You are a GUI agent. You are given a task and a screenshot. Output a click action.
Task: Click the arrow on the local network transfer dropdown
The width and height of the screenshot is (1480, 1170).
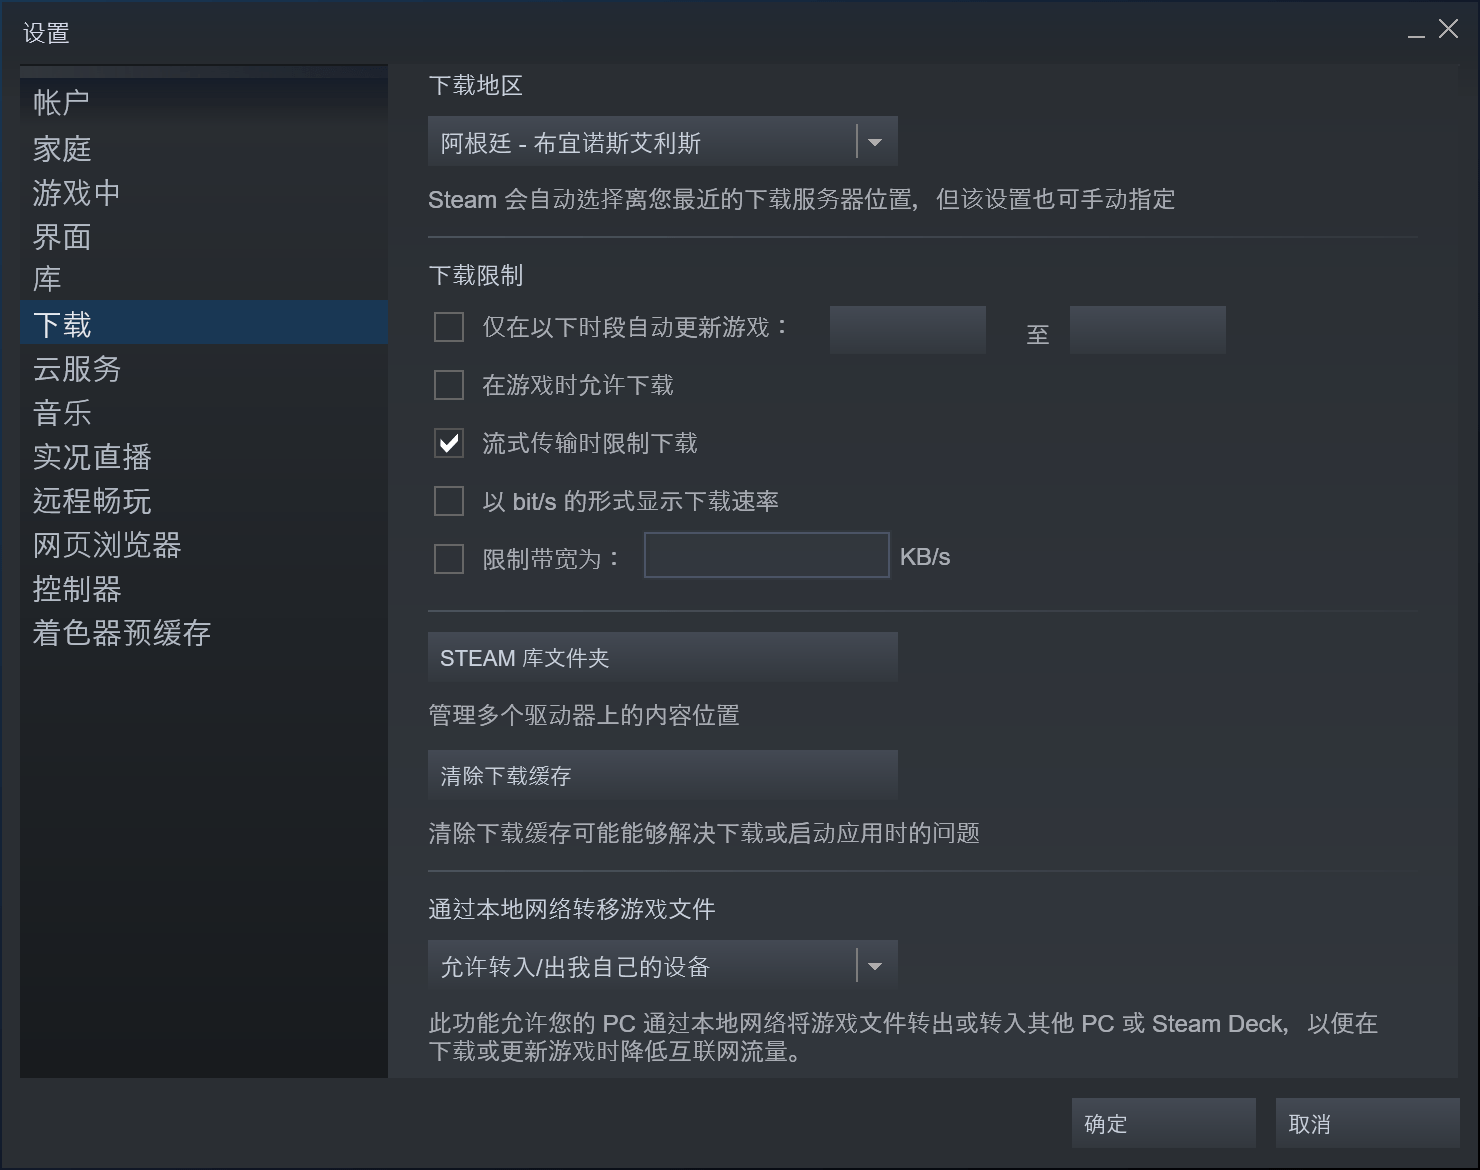pos(875,966)
